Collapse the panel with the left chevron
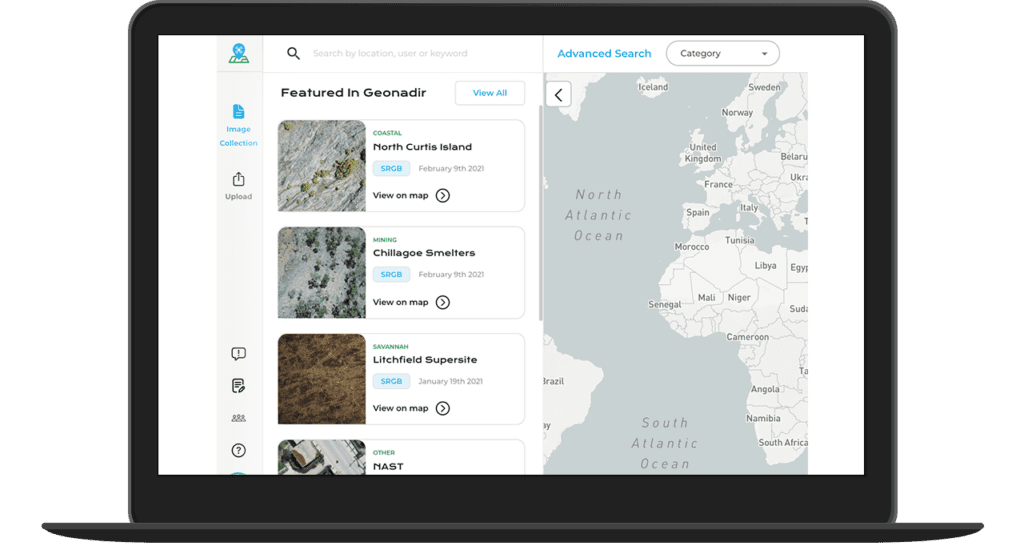This screenshot has width=1024, height=554. [x=558, y=95]
